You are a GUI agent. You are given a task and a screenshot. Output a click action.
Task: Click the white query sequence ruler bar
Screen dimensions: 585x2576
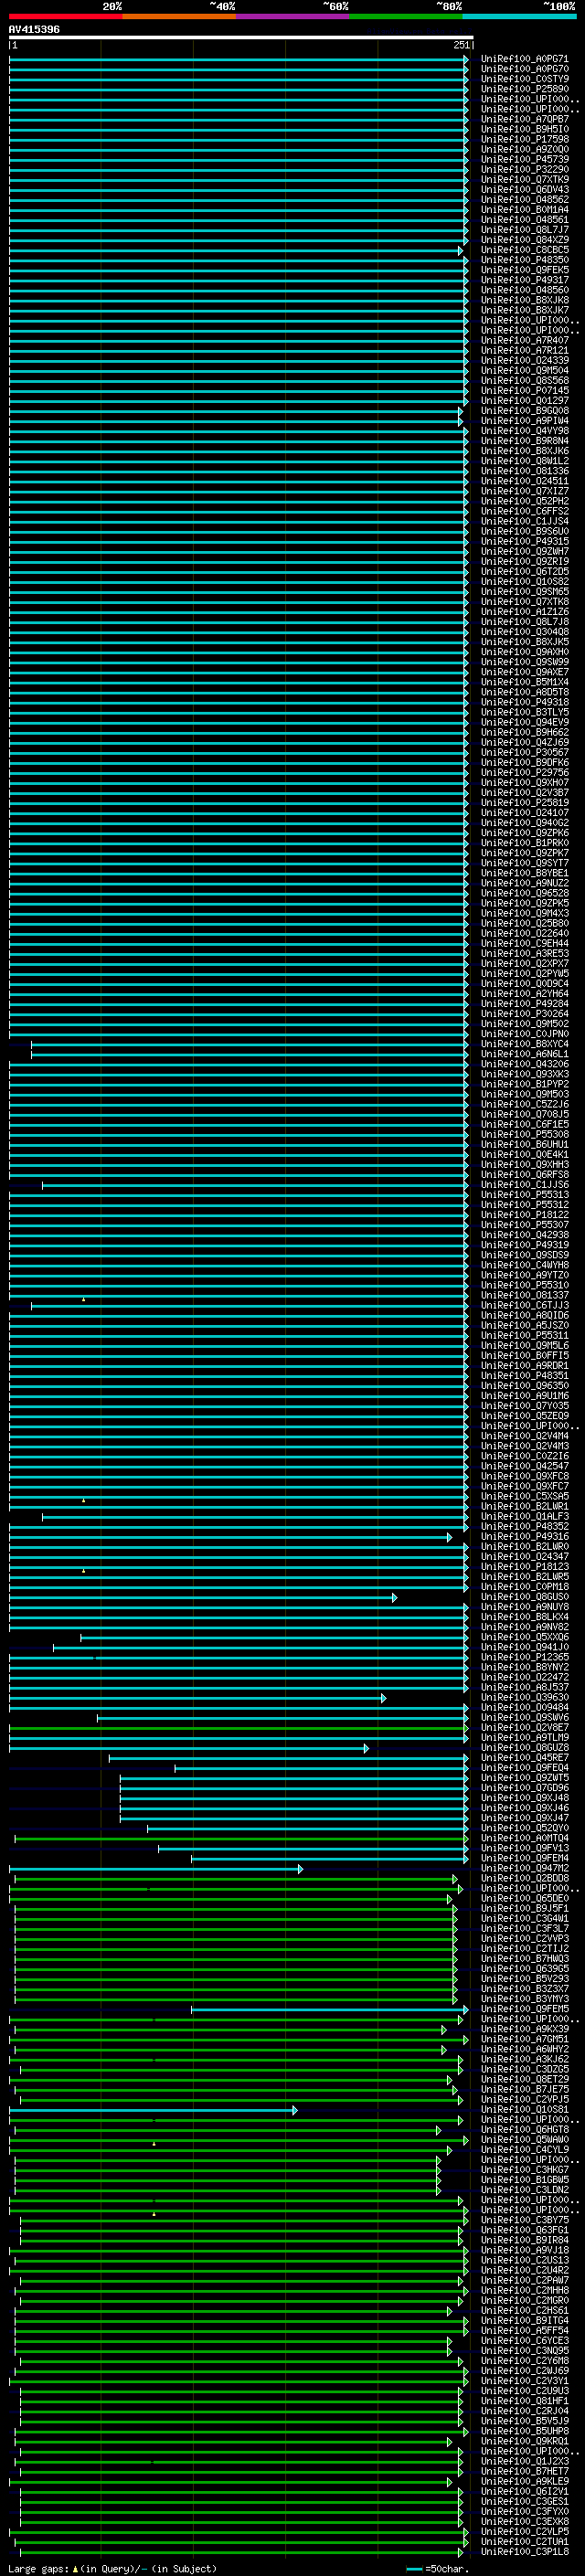point(241,38)
